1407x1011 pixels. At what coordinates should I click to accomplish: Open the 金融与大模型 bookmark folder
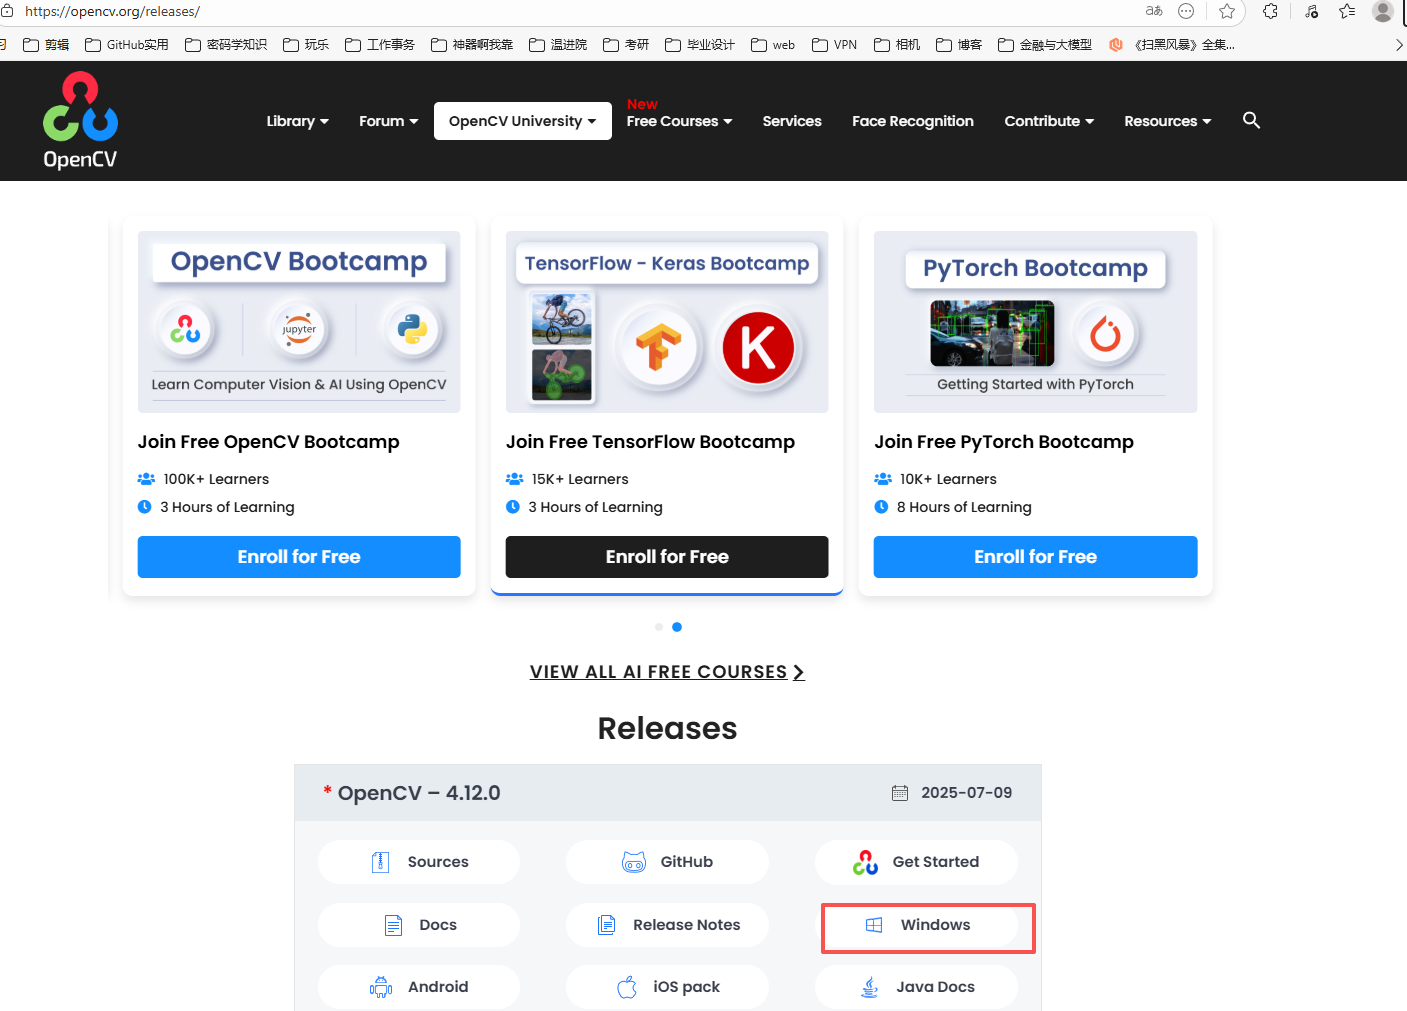click(1045, 45)
